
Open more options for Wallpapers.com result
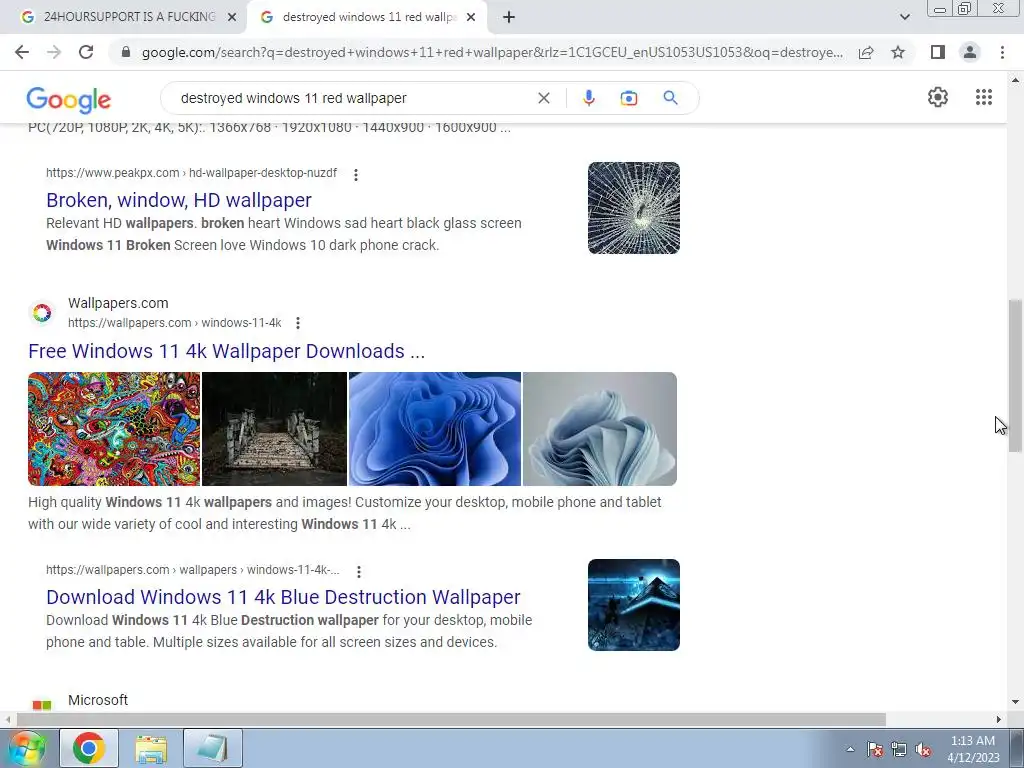pos(298,323)
